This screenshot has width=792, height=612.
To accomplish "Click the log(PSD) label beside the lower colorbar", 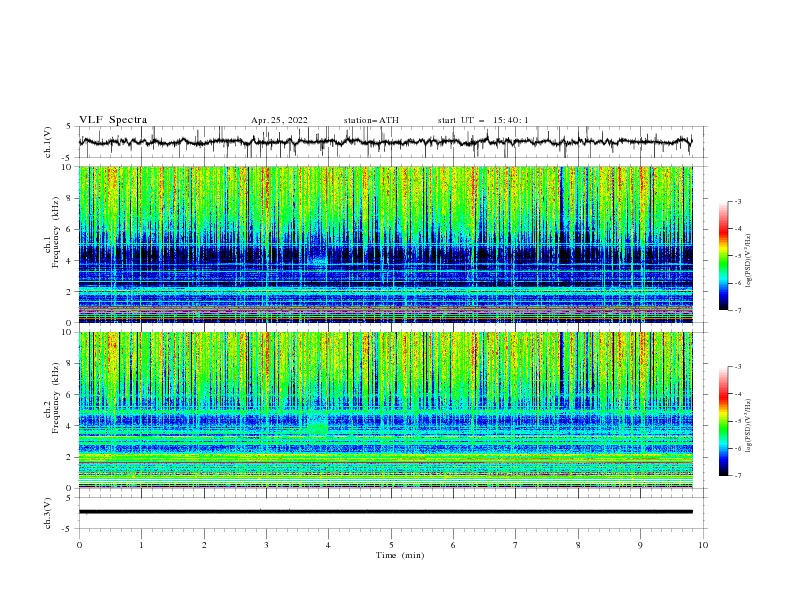I will coord(749,425).
